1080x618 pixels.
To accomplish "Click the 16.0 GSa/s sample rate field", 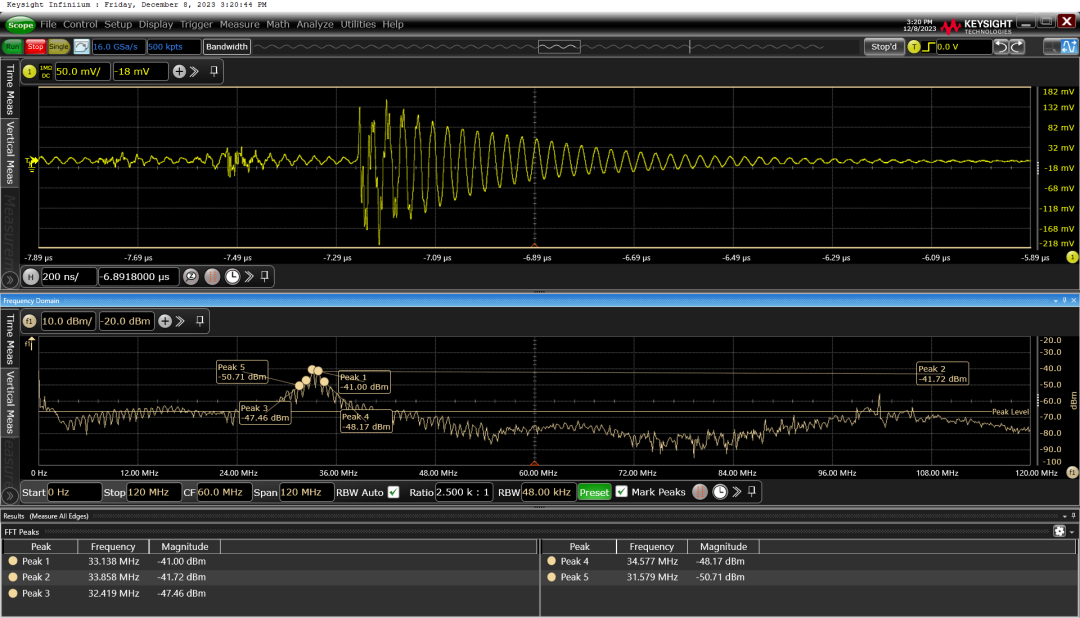I will pyautogui.click(x=118, y=47).
